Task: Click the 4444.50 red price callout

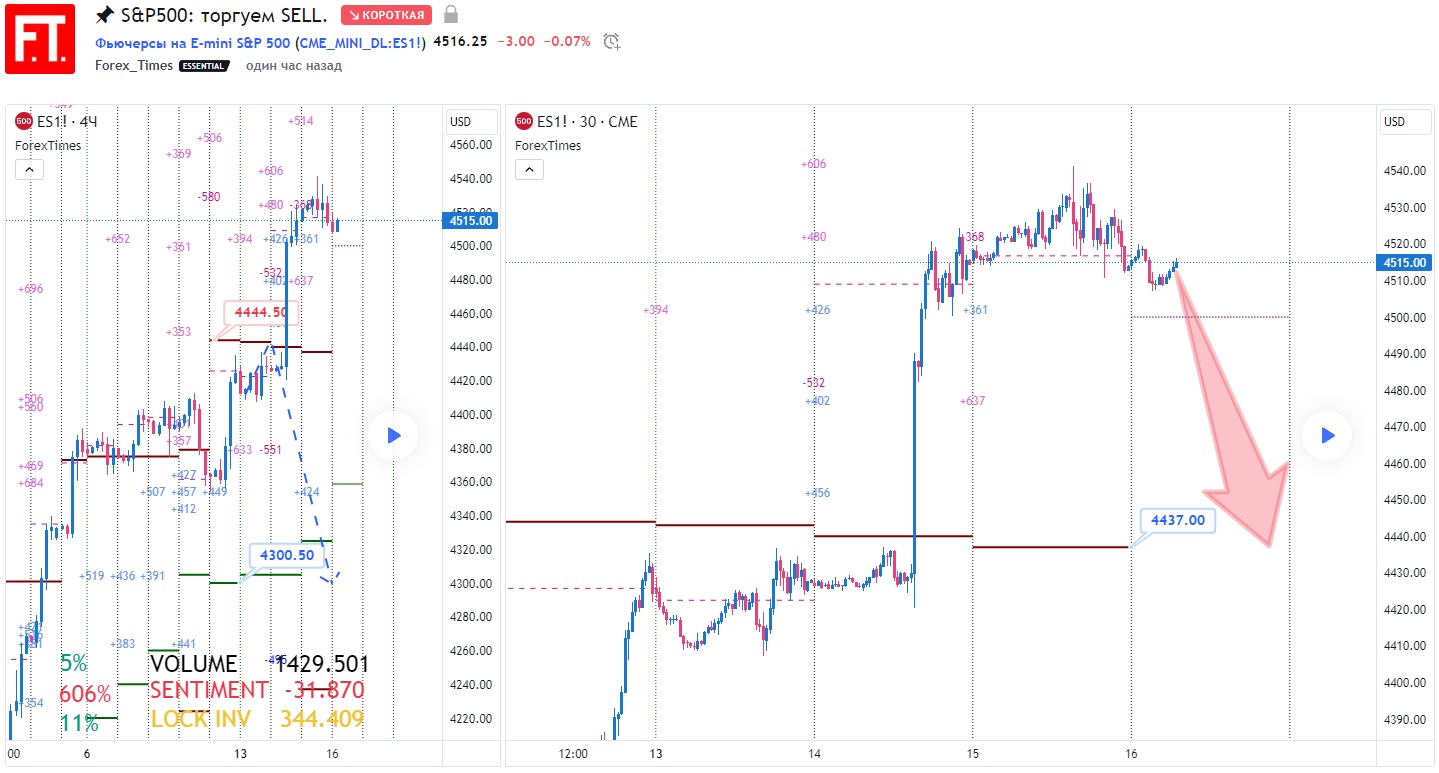Action: pos(260,312)
